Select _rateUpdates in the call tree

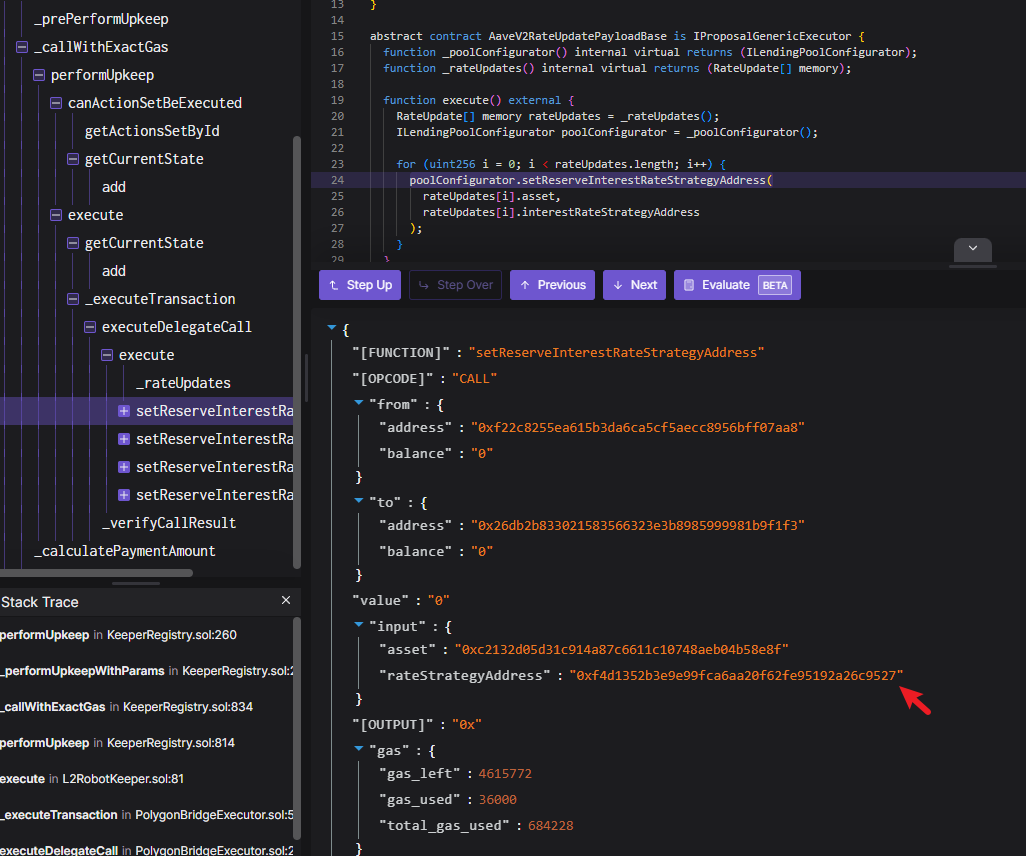pyautogui.click(x=183, y=383)
